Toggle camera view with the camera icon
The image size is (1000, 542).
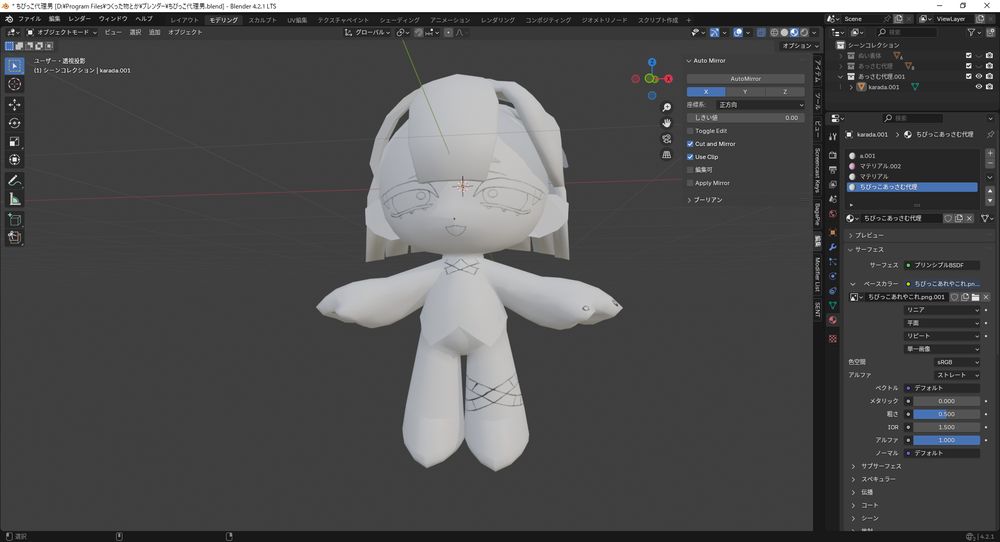point(666,139)
